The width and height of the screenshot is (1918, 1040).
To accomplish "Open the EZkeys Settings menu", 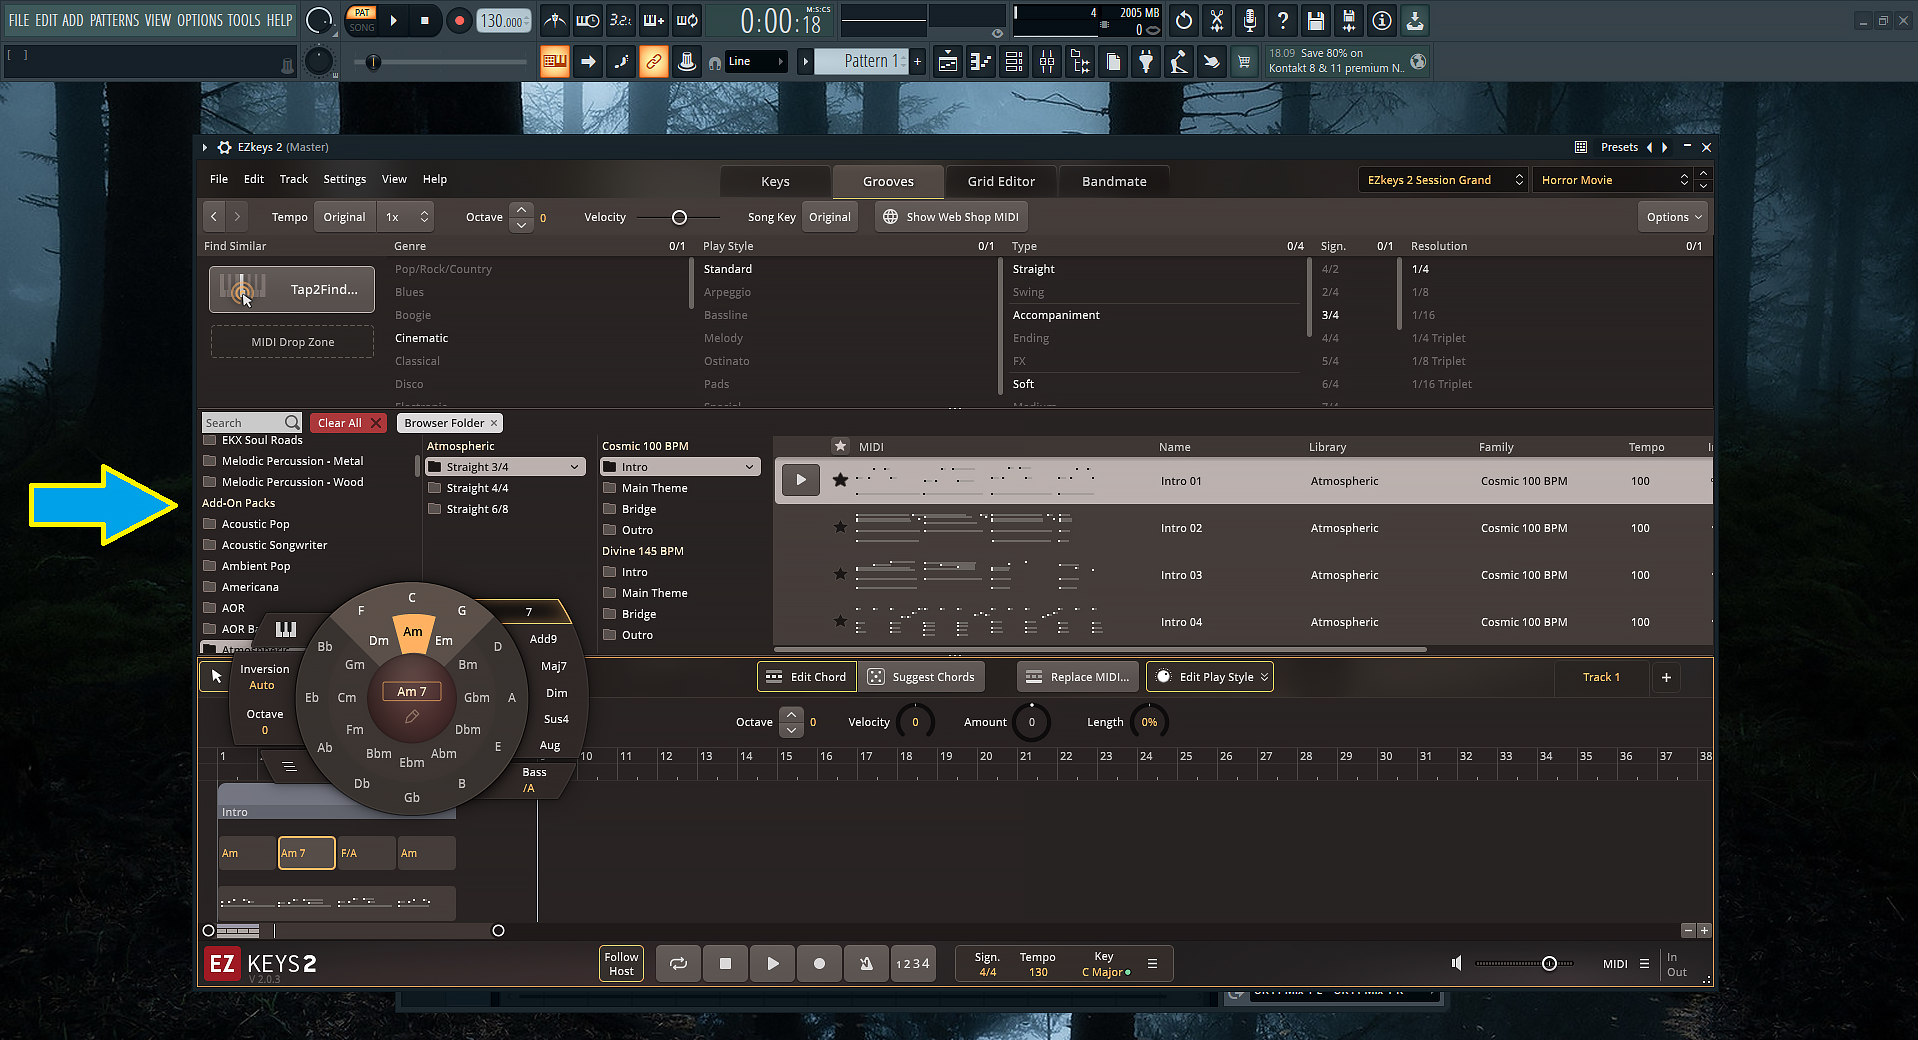I will coord(344,179).
